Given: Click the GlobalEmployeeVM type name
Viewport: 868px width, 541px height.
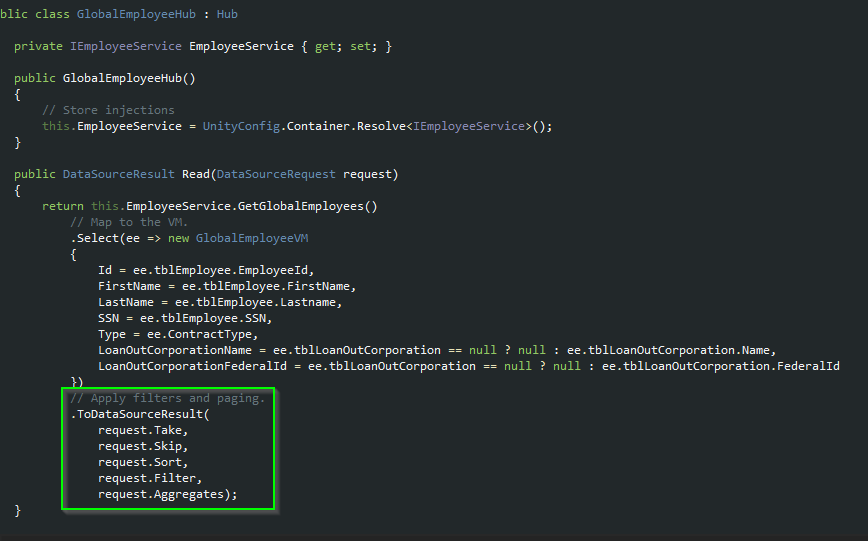Looking at the screenshot, I should point(252,238).
